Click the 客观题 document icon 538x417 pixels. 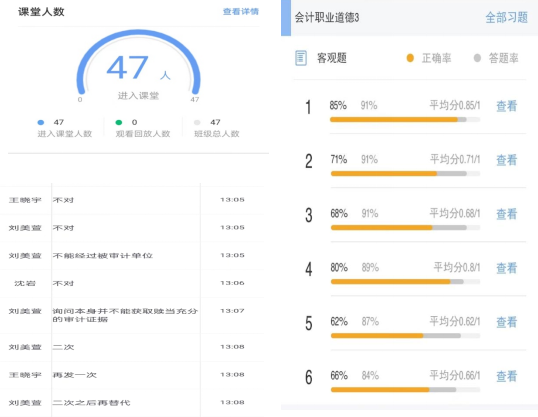[301, 58]
